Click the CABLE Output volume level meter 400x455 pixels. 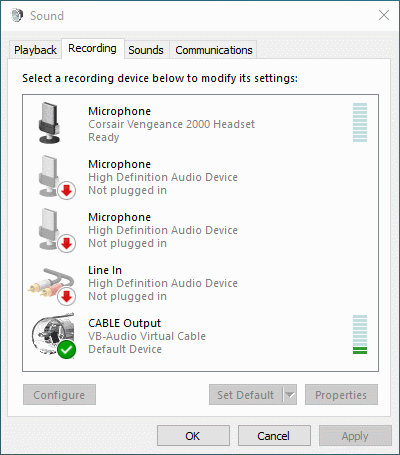(x=360, y=334)
